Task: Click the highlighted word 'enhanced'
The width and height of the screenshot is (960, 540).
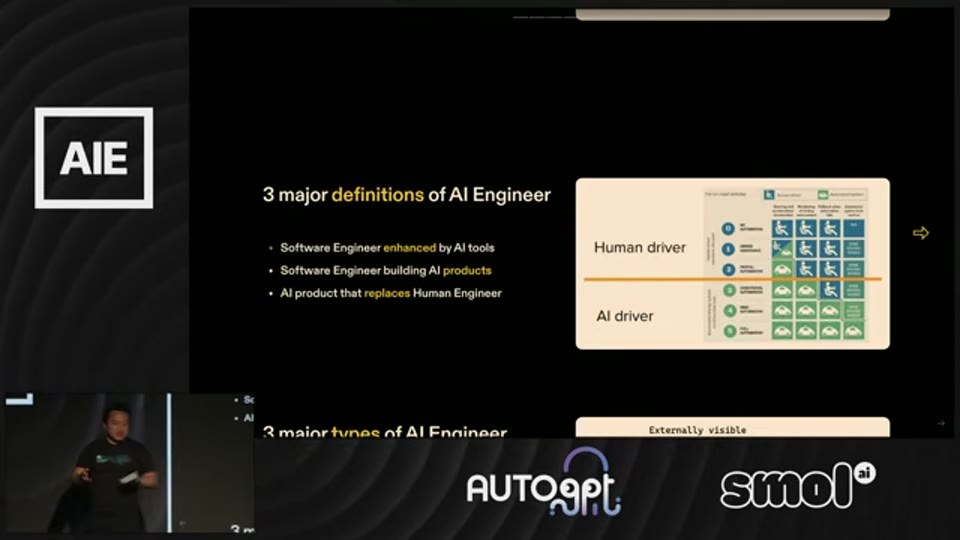Action: (x=410, y=248)
